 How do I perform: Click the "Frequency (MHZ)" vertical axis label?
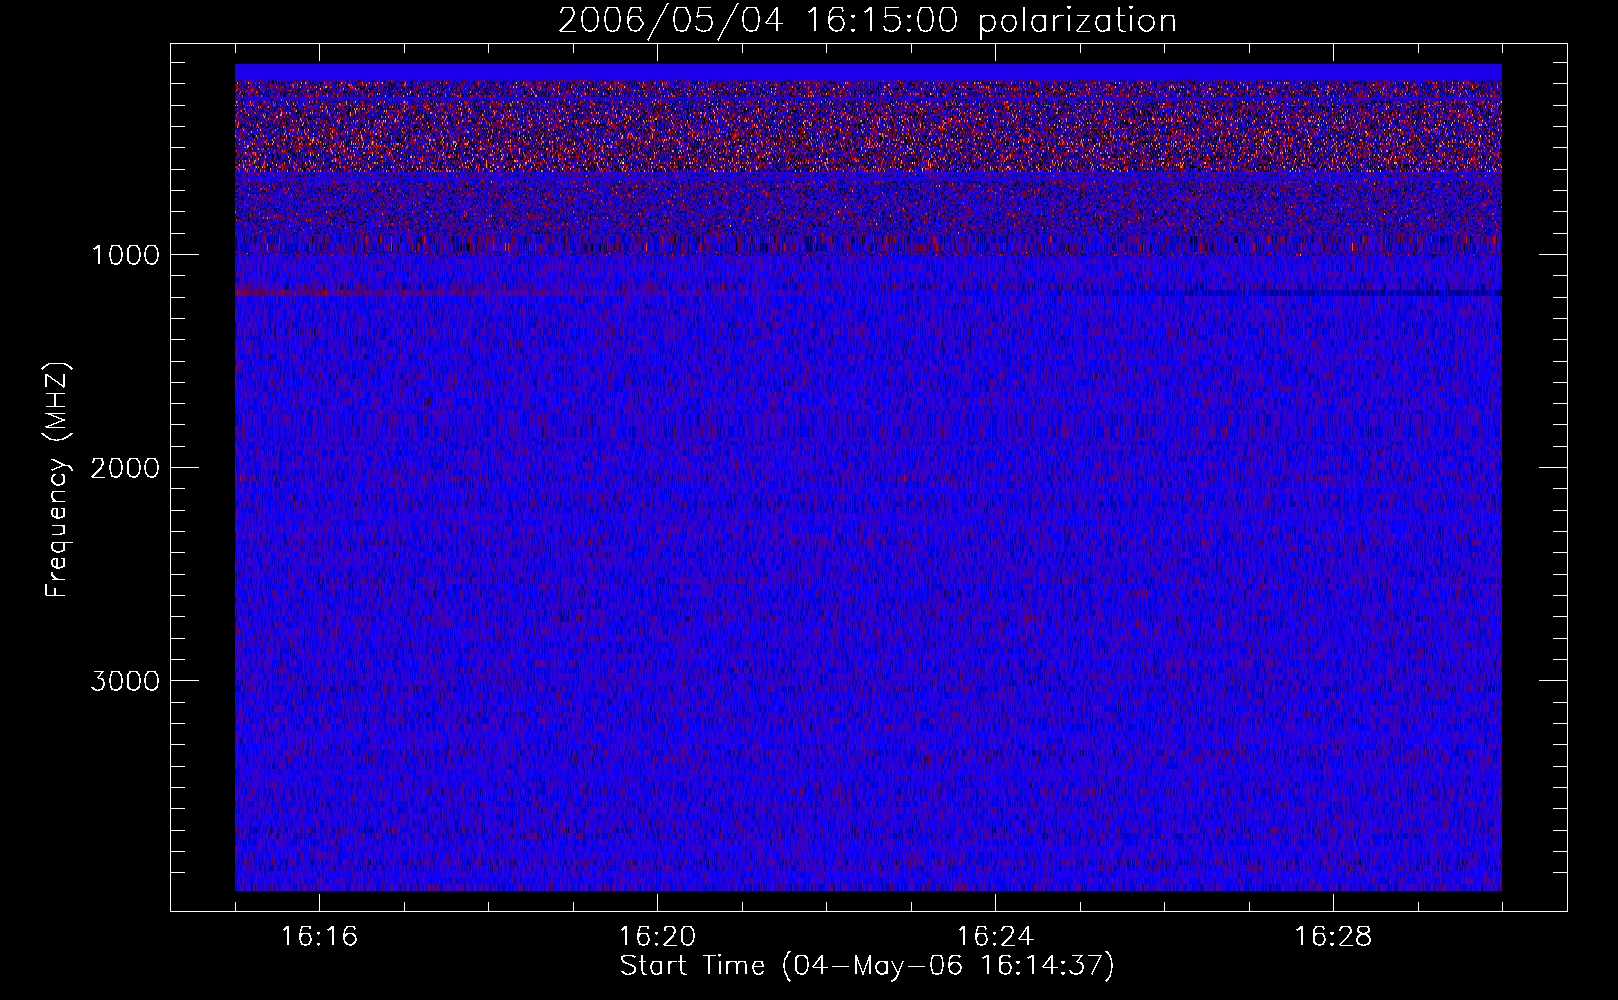(x=57, y=480)
